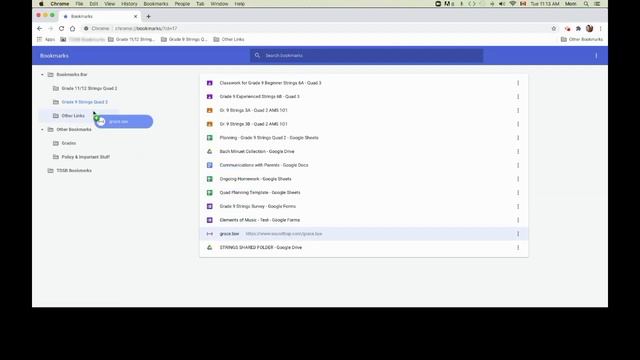This screenshot has width=640, height=360.
Task: Open the Bookmarks manager organize menu
Action: click(596, 56)
